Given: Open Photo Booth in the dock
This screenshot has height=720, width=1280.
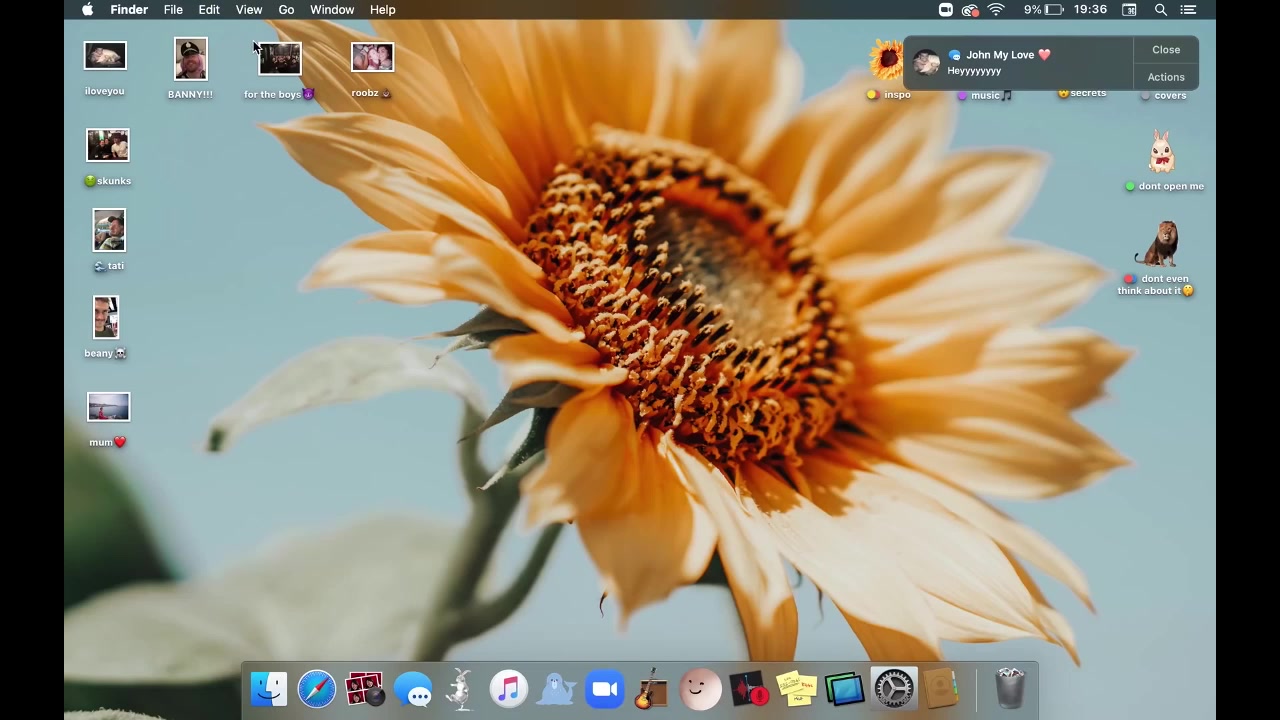Looking at the screenshot, I should 364,689.
